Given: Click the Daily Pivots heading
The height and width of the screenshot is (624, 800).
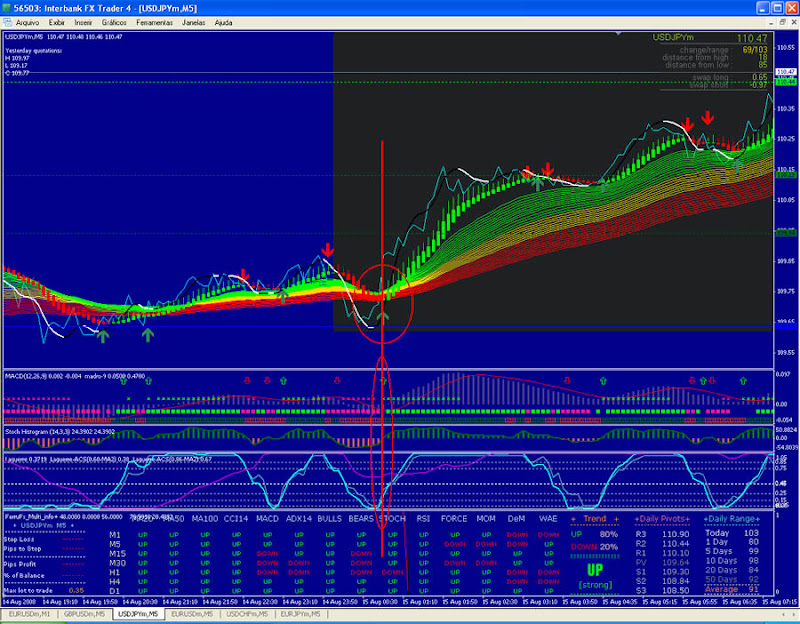Looking at the screenshot, I should (x=662, y=519).
